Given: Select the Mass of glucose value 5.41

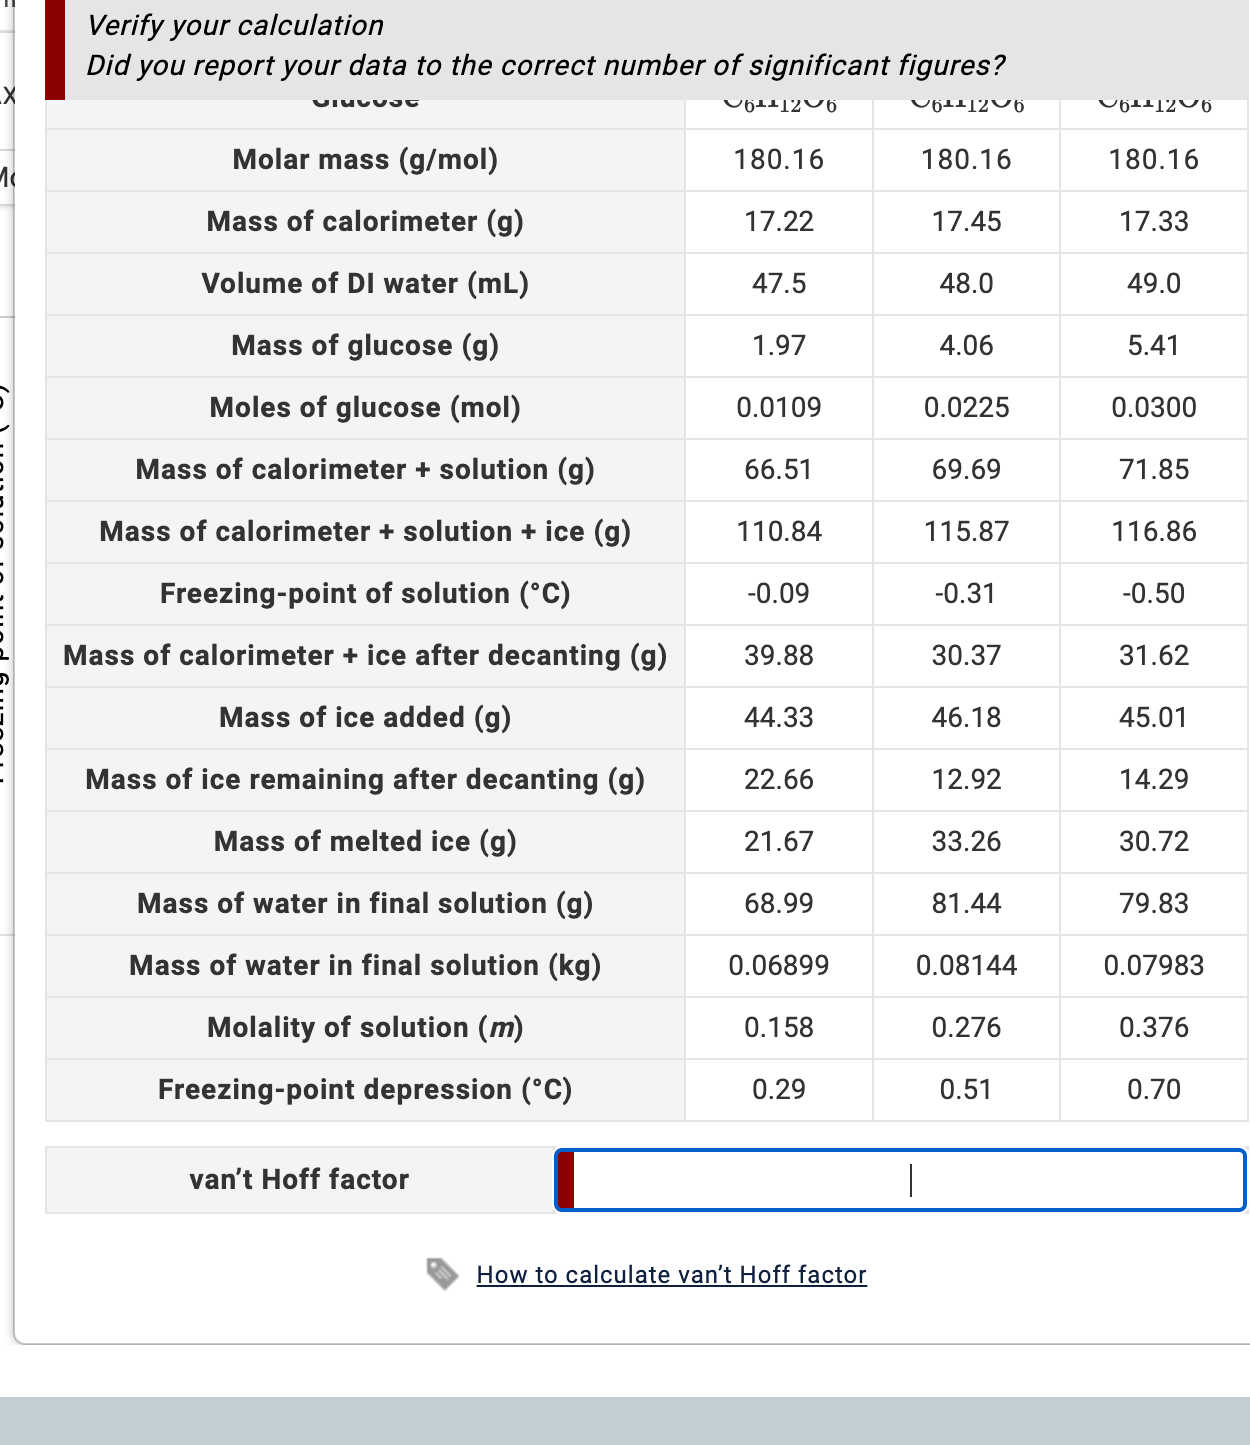Looking at the screenshot, I should click(x=1152, y=345).
